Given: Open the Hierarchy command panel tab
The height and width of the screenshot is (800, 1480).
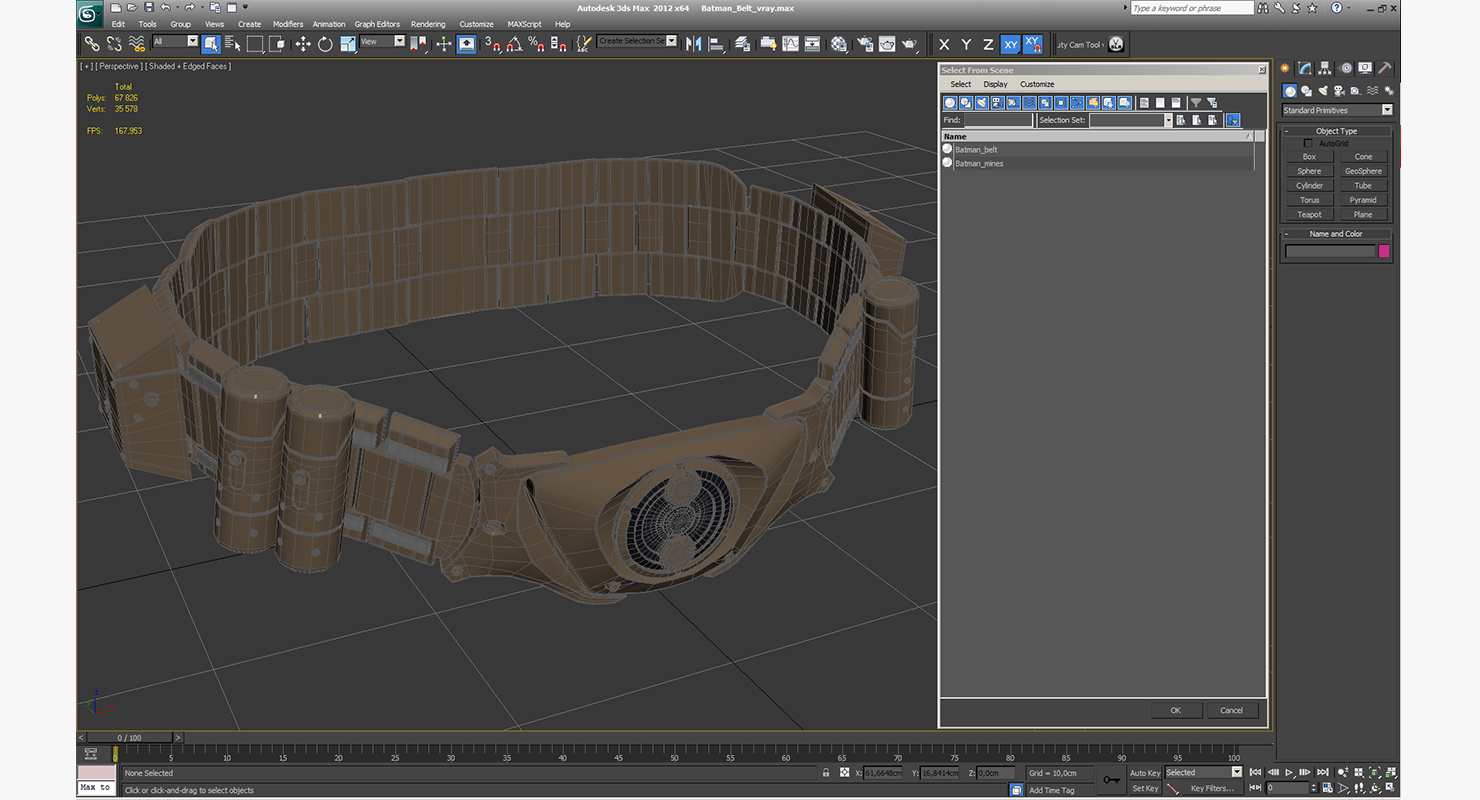Looking at the screenshot, I should coord(1325,68).
